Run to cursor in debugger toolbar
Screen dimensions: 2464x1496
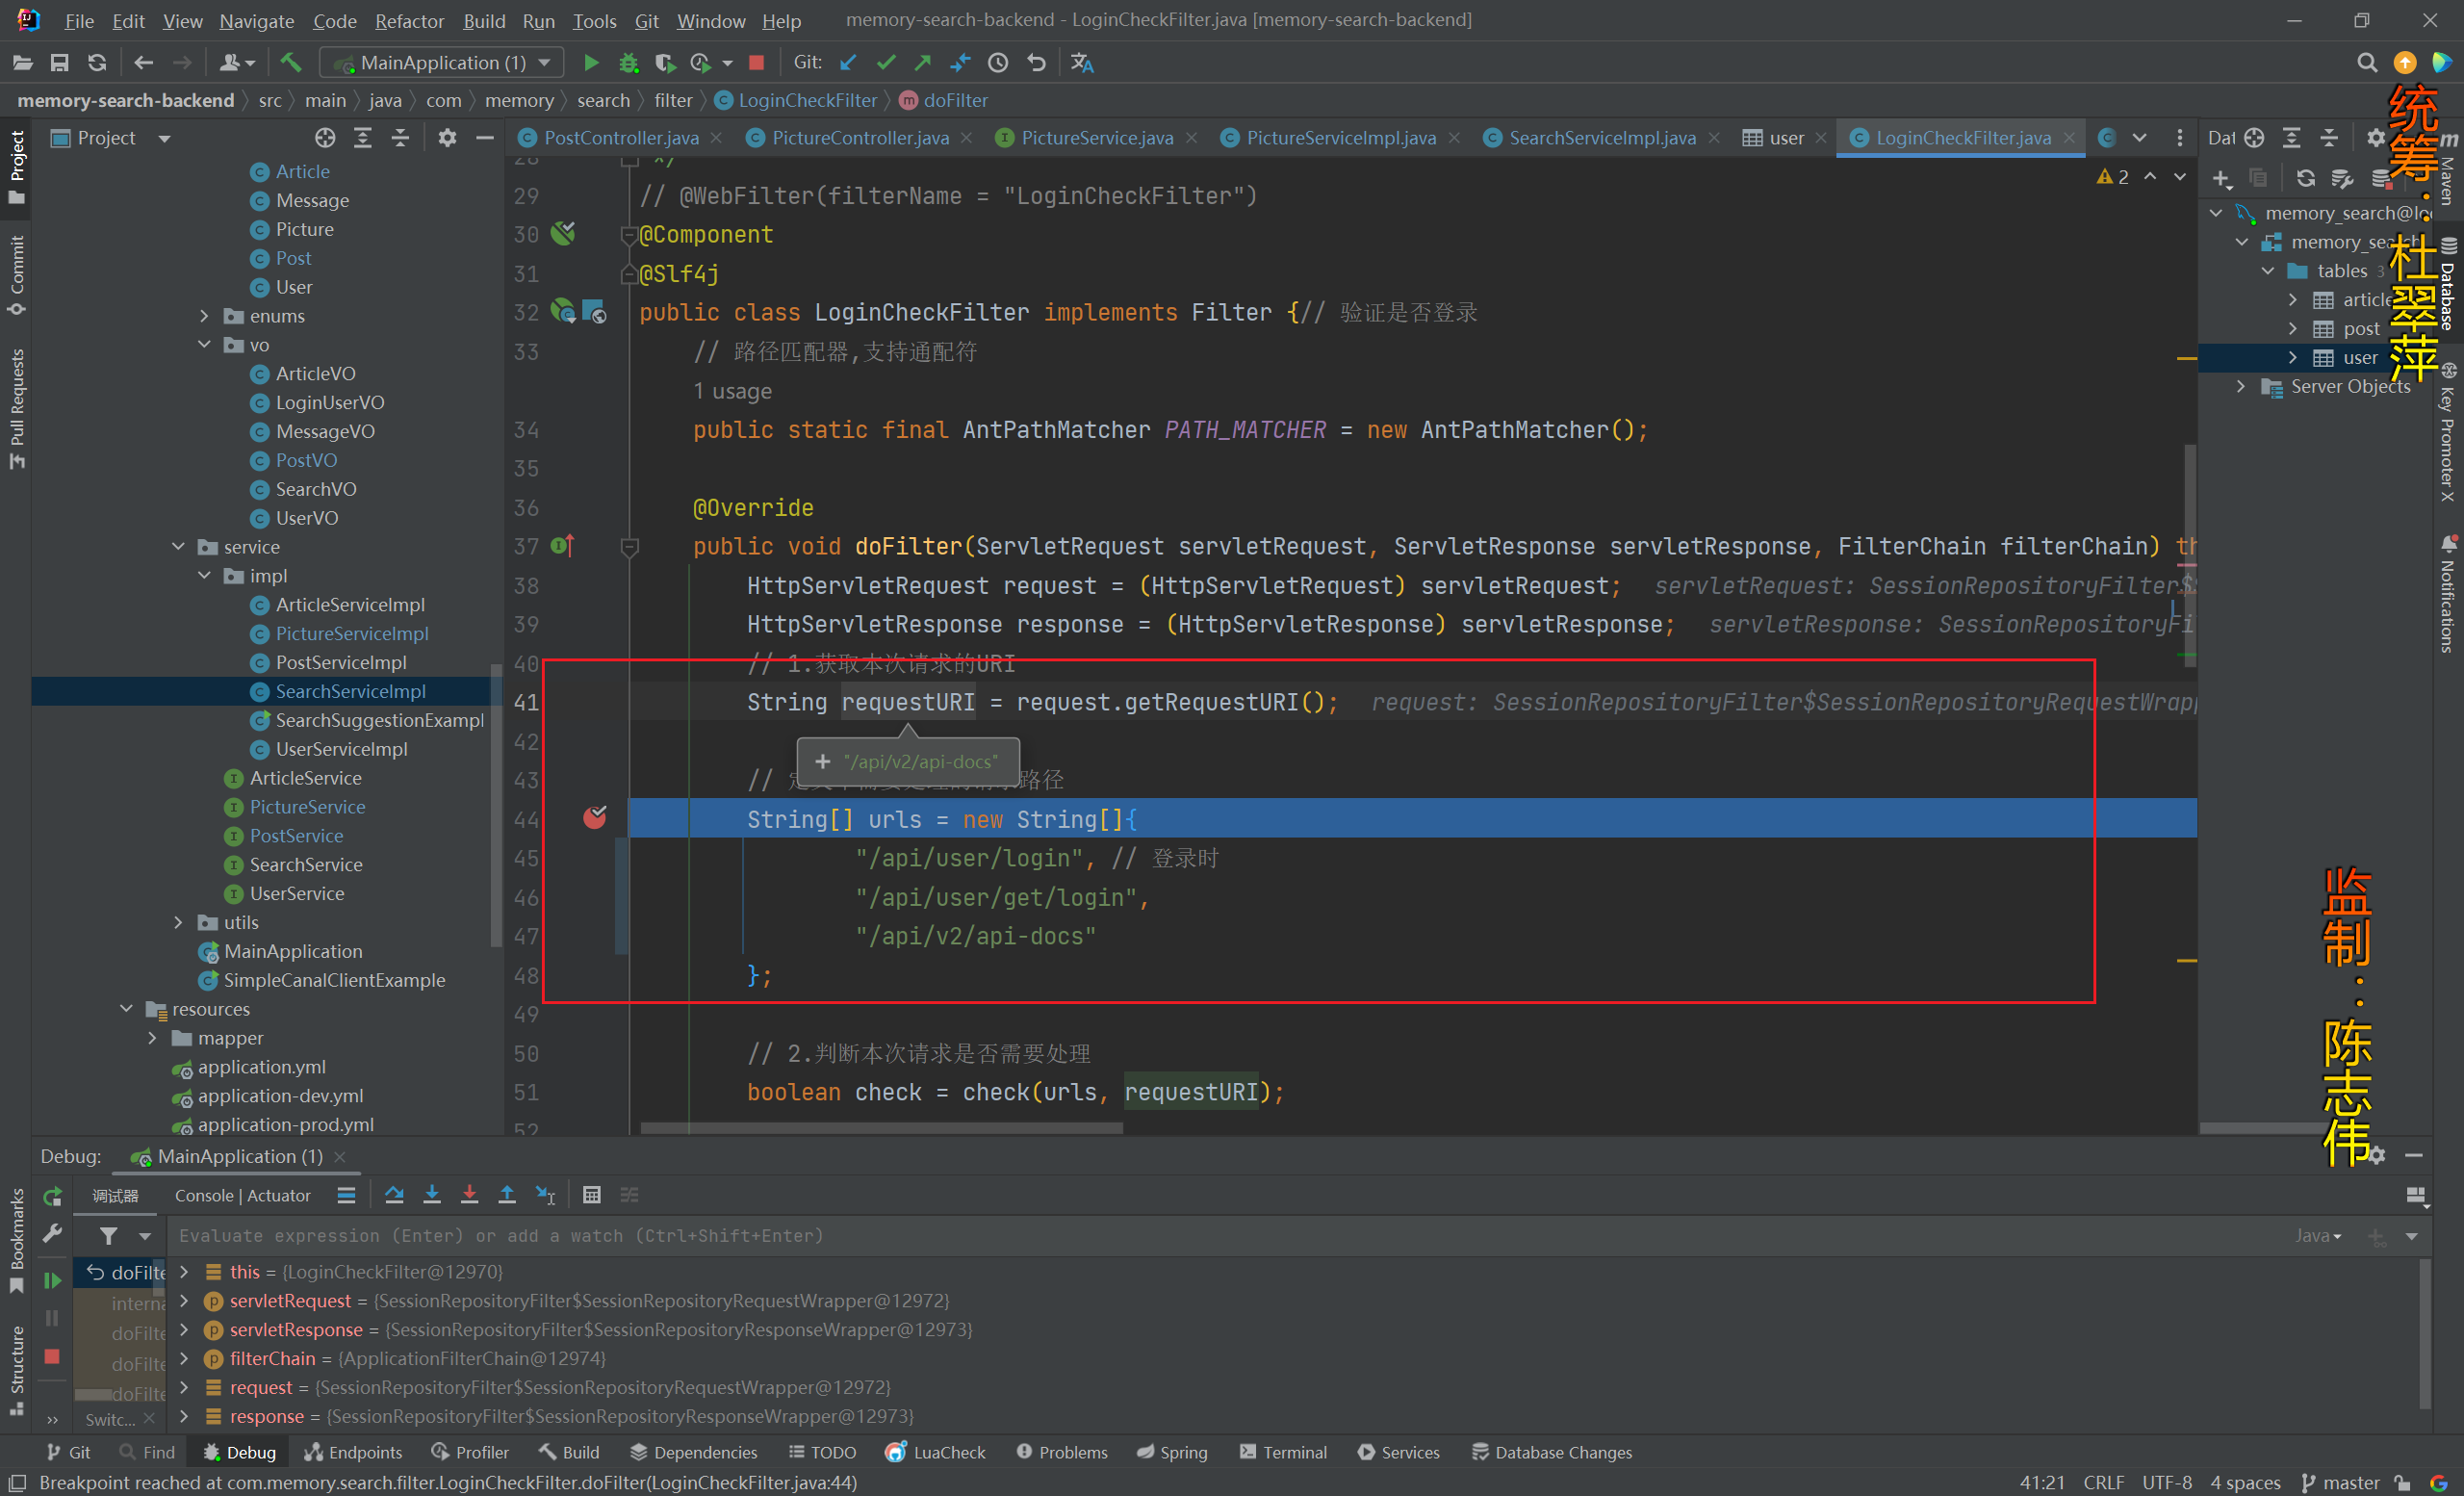[x=545, y=1195]
